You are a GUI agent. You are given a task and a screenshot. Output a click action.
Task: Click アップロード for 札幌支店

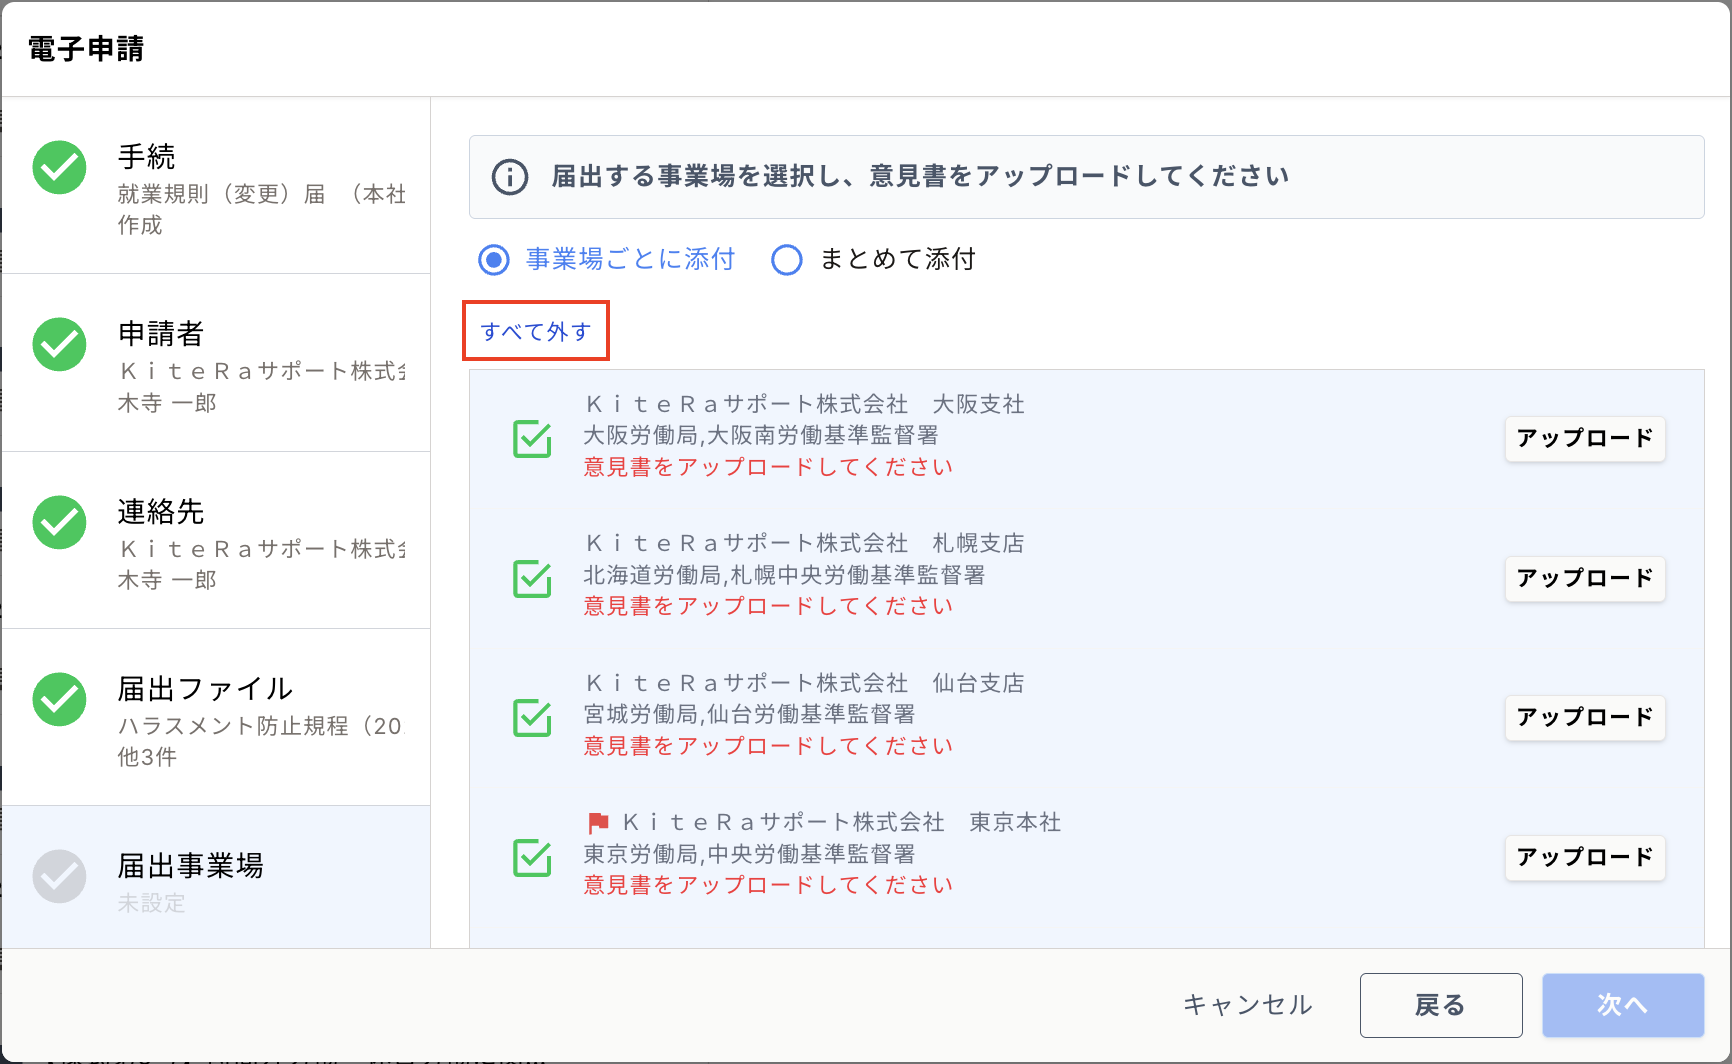pos(1585,579)
